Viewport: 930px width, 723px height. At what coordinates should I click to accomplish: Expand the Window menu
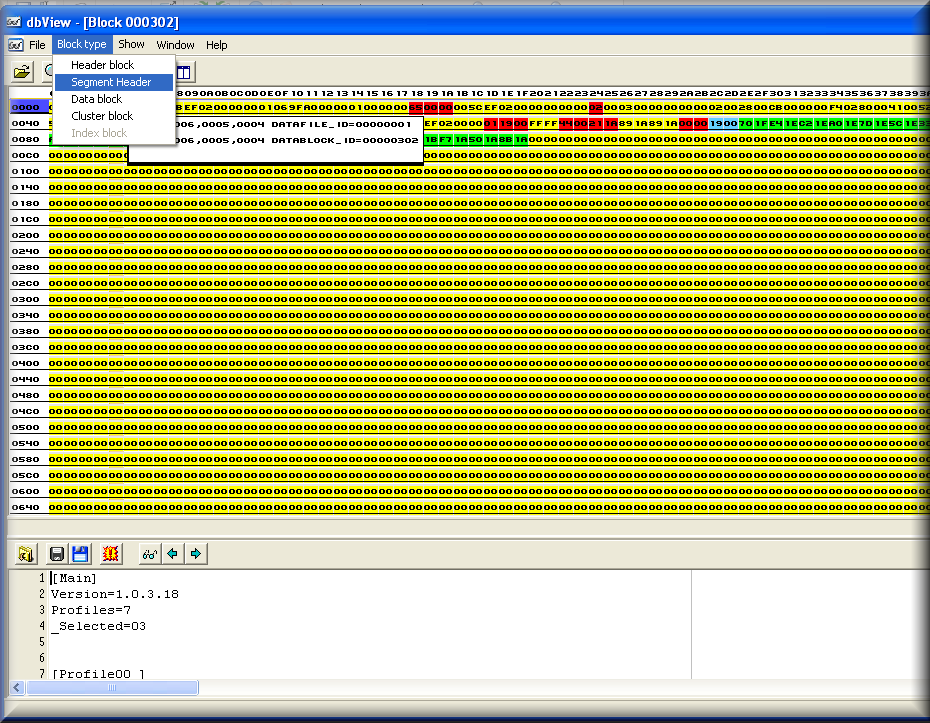(x=175, y=45)
